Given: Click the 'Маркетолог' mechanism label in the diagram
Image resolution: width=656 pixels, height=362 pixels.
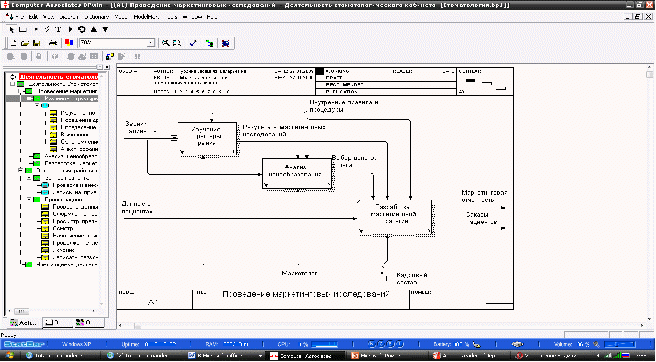Looking at the screenshot, I should (x=299, y=273).
